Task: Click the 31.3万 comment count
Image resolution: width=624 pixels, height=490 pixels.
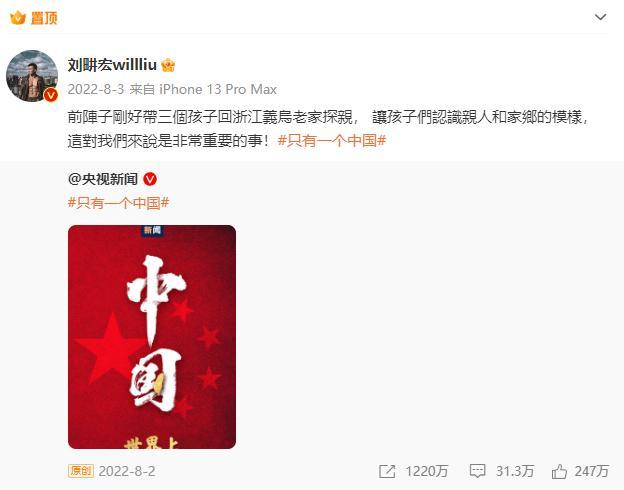Action: [515, 471]
